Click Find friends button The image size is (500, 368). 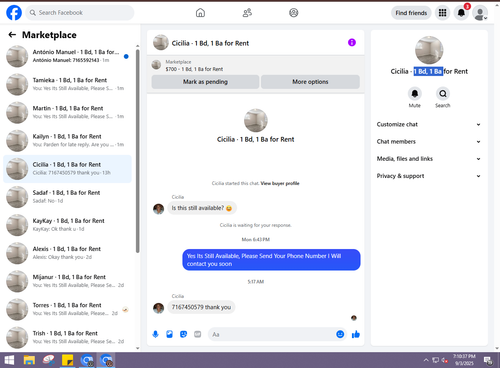[x=411, y=13]
